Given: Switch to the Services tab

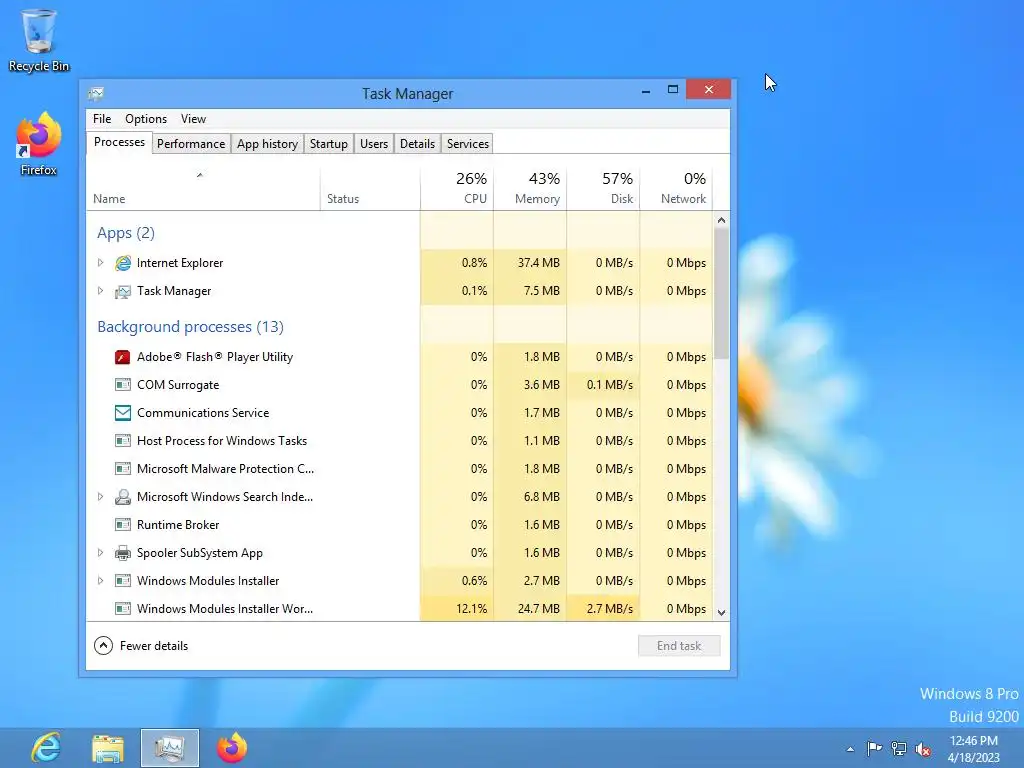Looking at the screenshot, I should pyautogui.click(x=468, y=144).
